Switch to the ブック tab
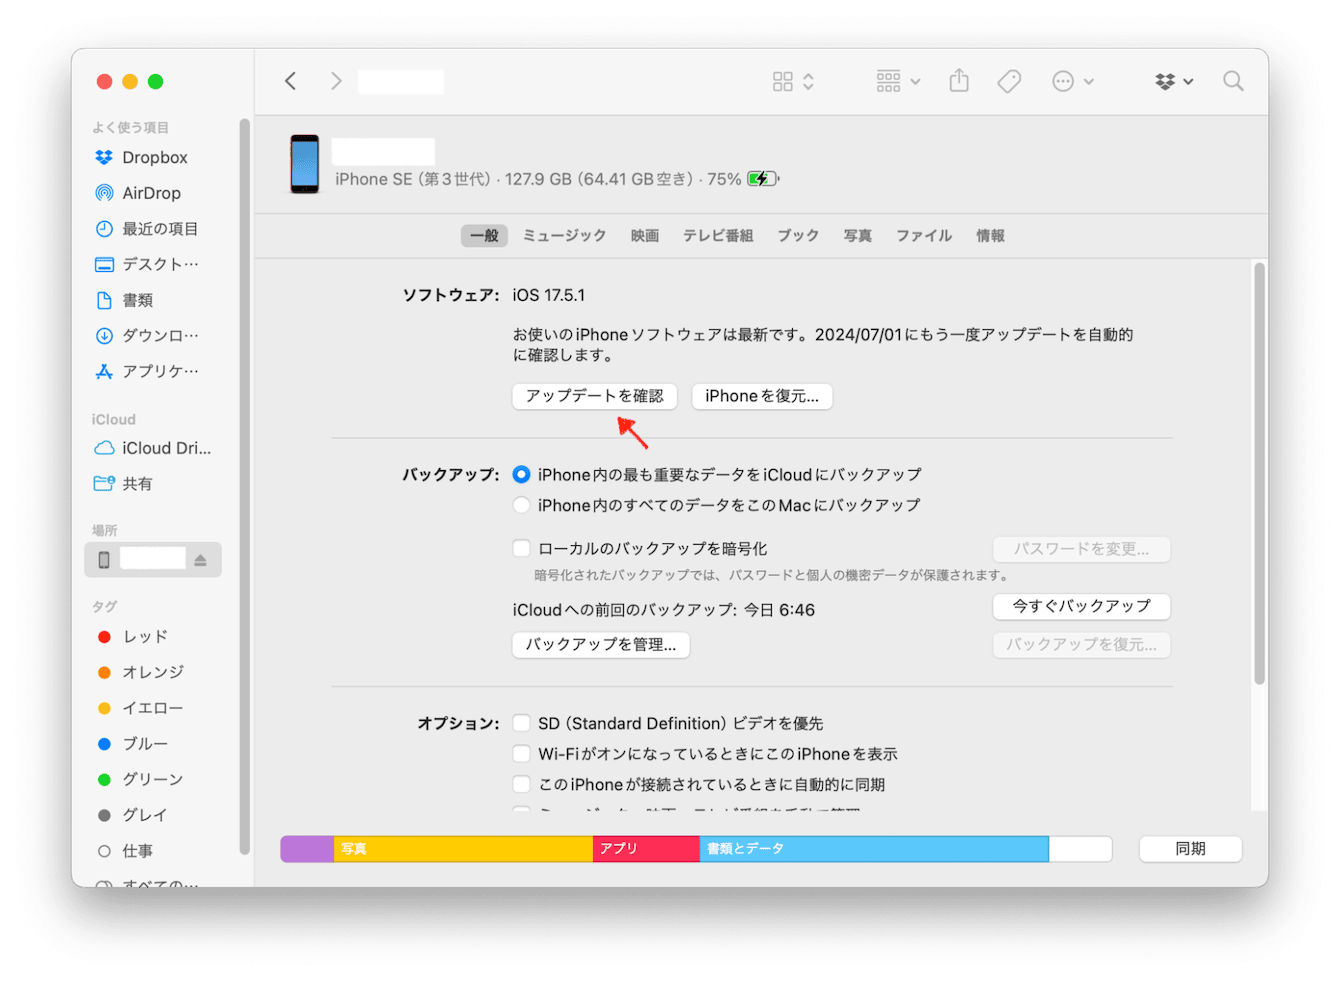Viewport: 1340px width, 982px height. (x=798, y=236)
